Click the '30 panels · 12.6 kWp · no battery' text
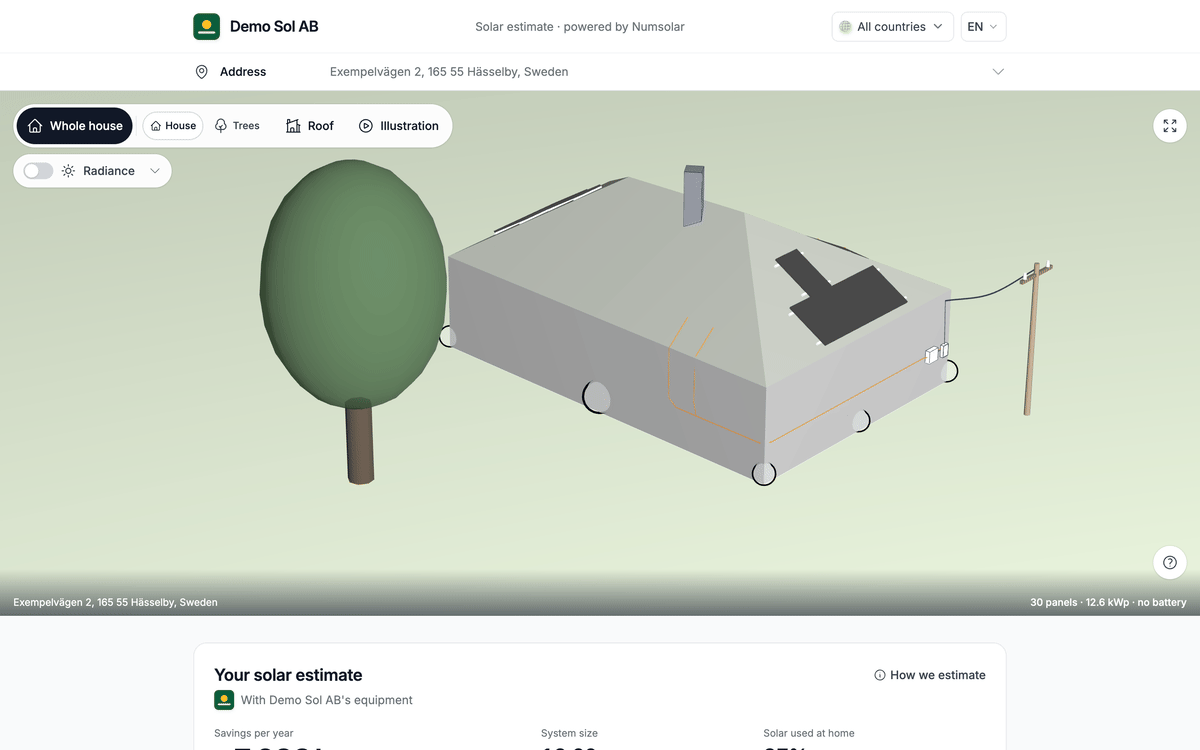 click(1108, 602)
